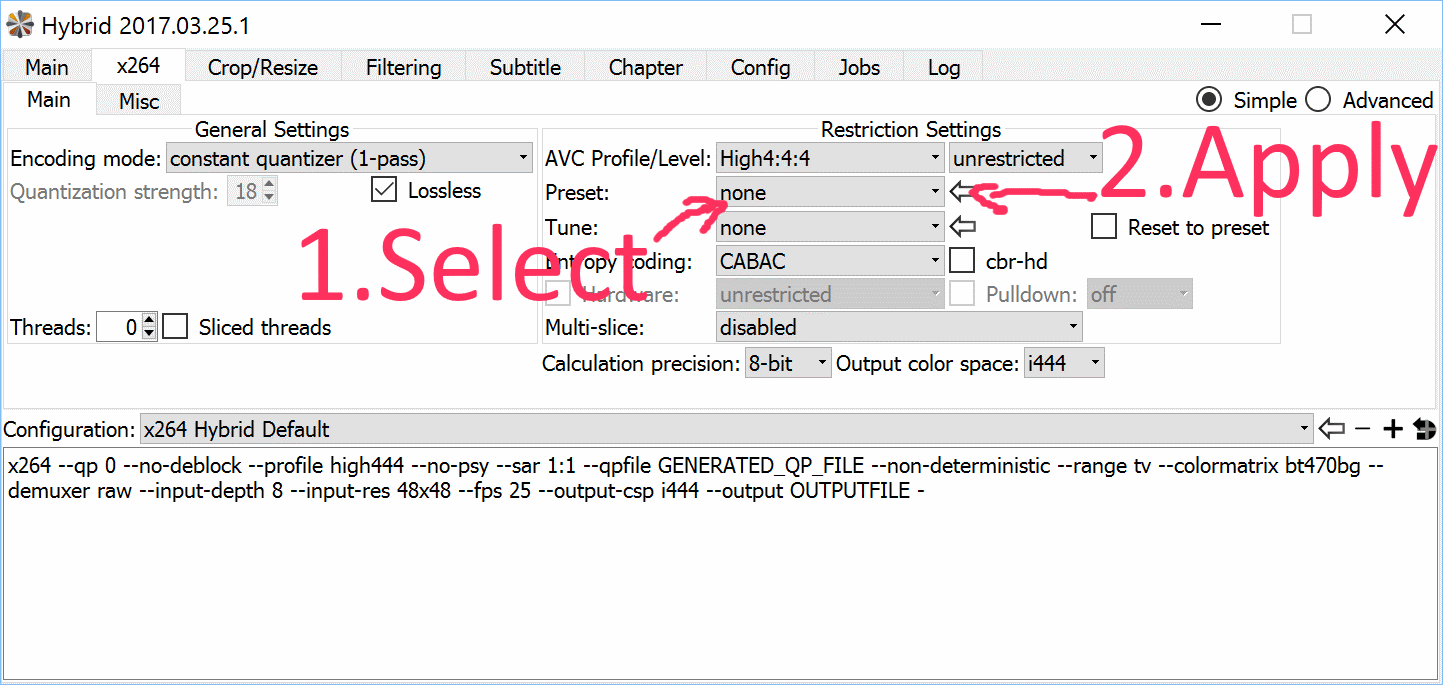The image size is (1443, 685).
Task: Open the AVC Profile High4:4:4 dropdown
Action: (x=829, y=158)
